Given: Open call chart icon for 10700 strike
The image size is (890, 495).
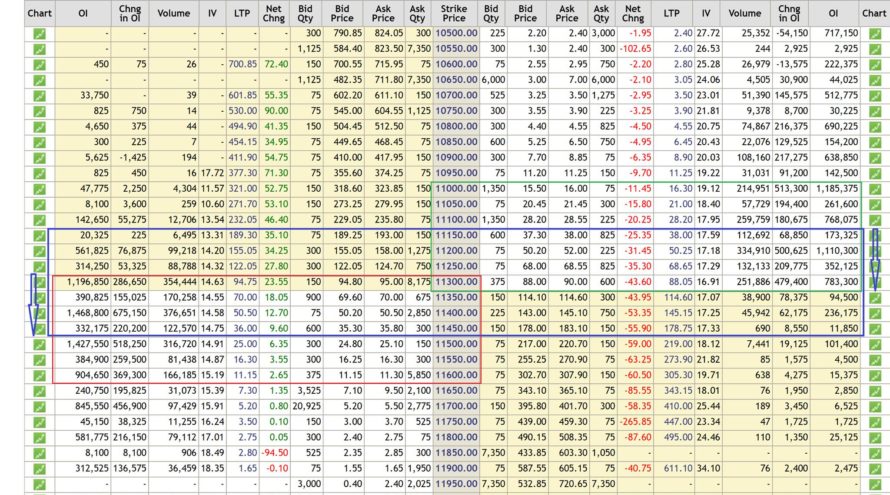Looking at the screenshot, I should (39, 96).
